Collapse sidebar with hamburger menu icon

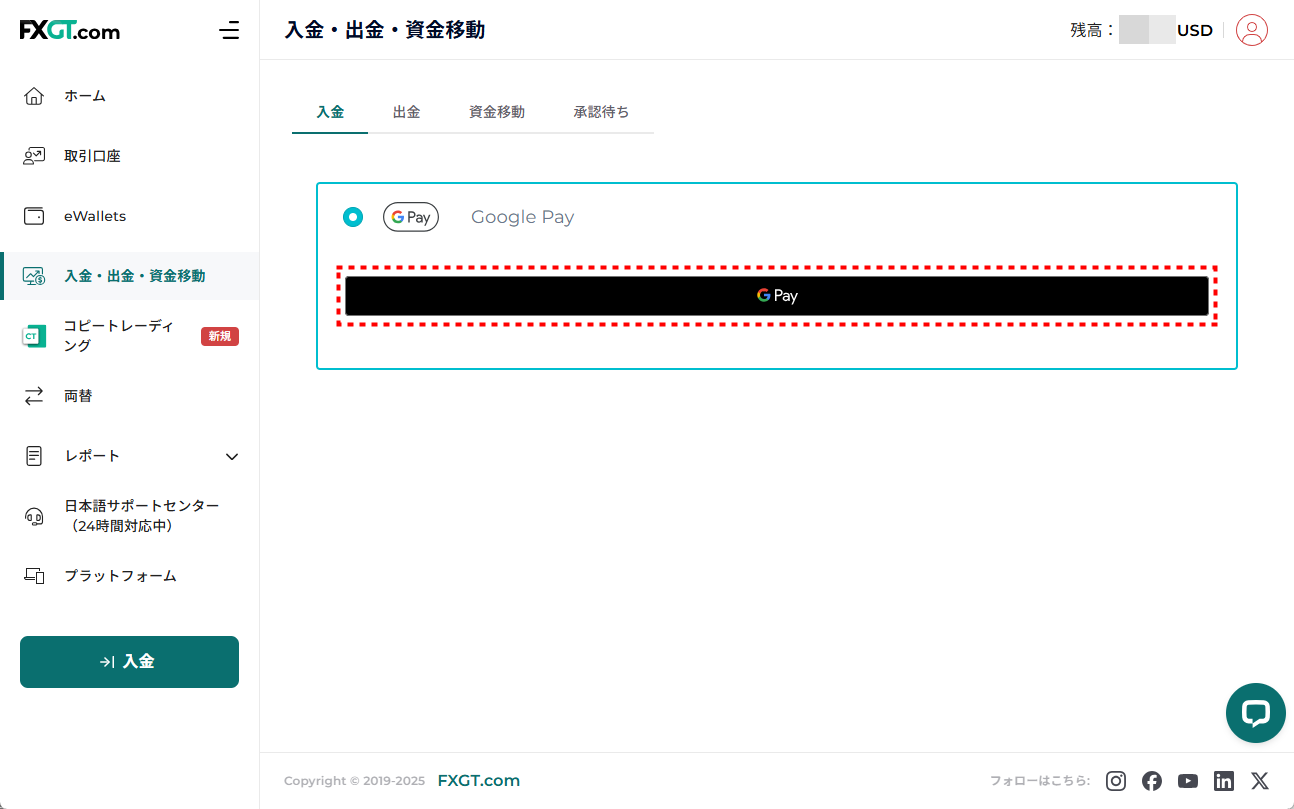pyautogui.click(x=229, y=31)
